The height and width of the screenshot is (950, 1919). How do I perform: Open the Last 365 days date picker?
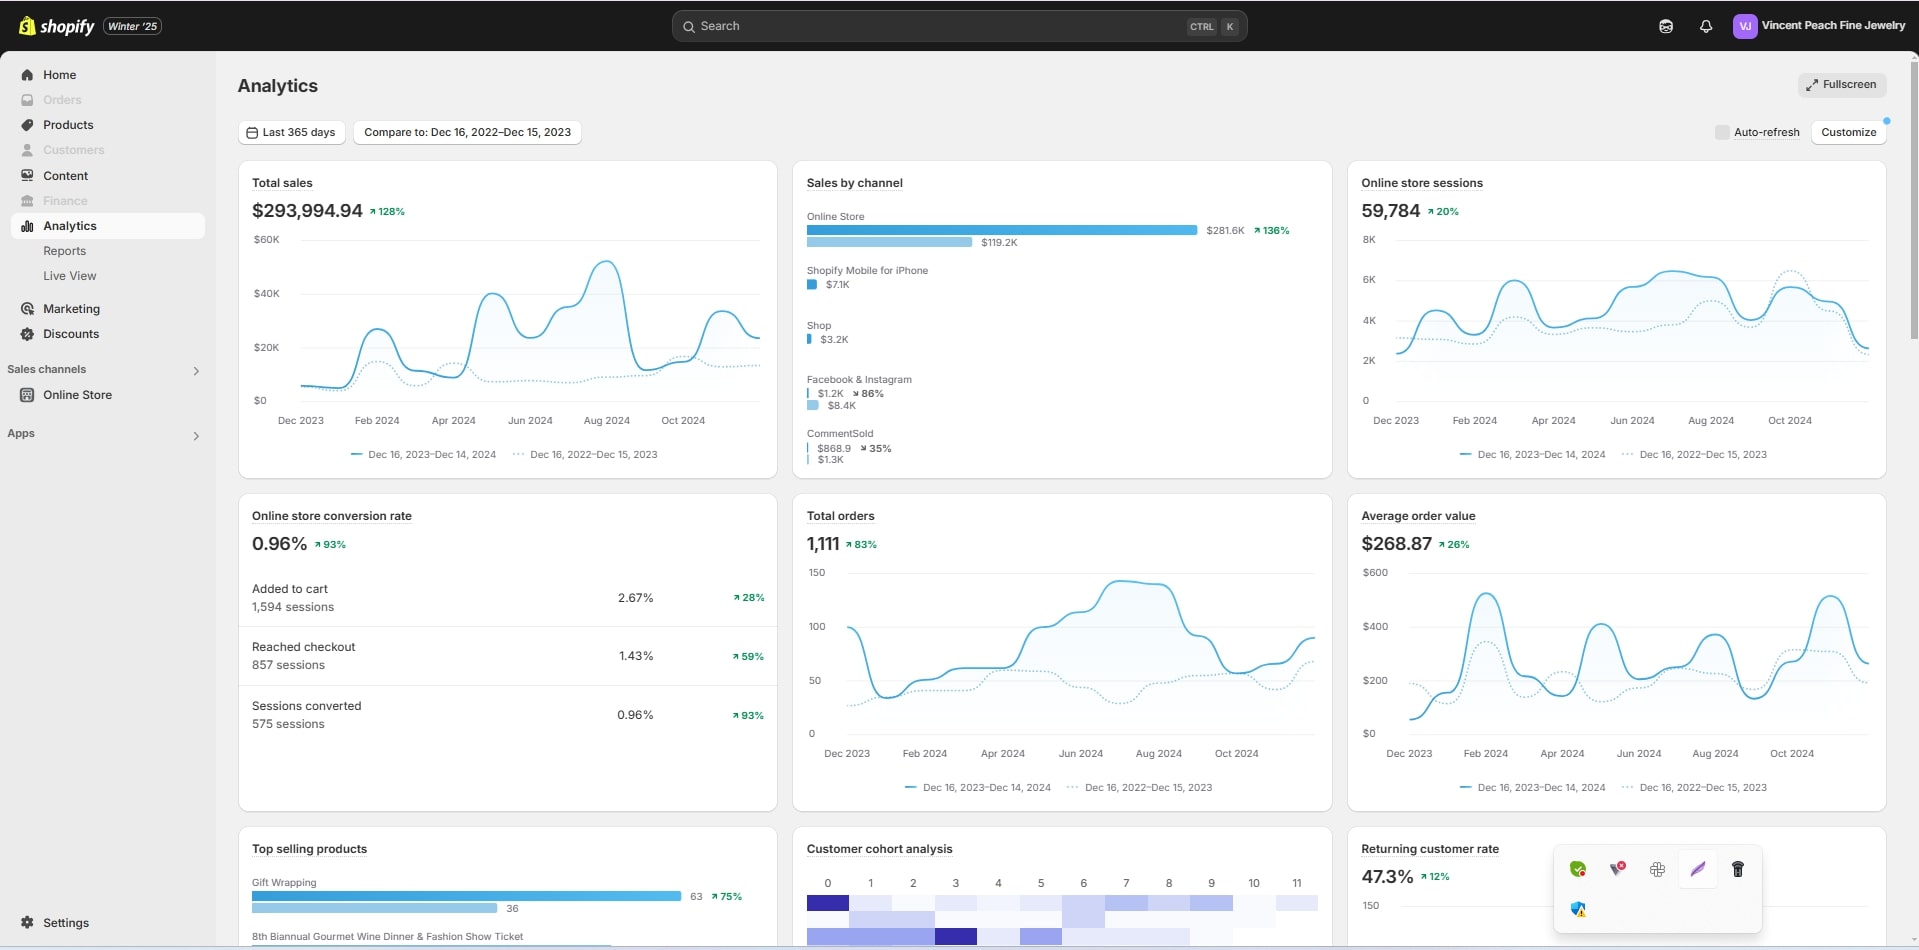coord(291,132)
